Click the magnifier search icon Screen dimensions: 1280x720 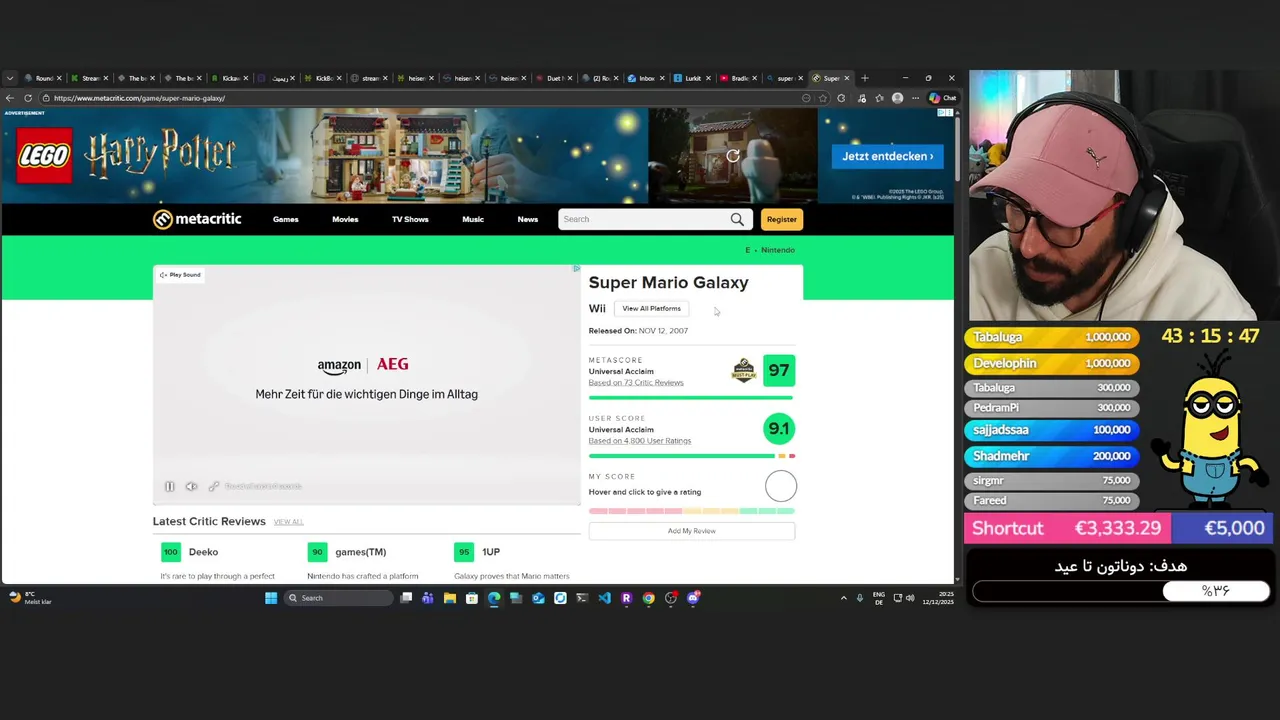737,219
